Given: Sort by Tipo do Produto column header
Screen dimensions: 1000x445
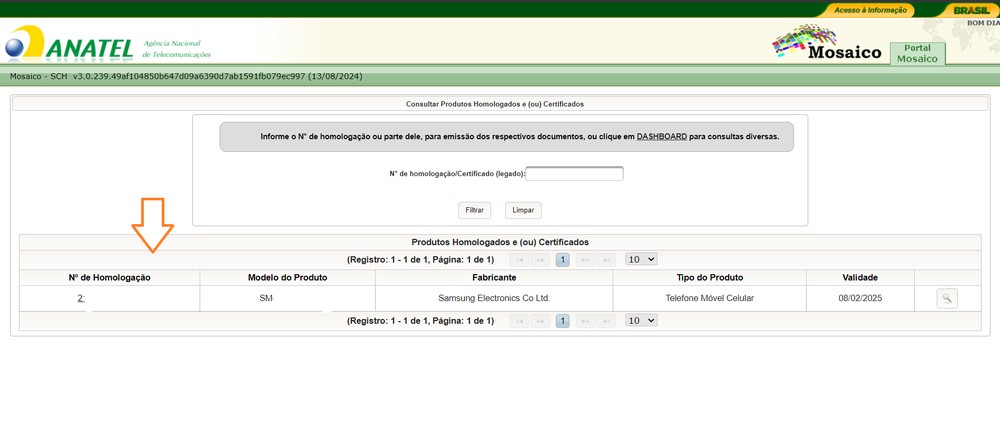Looking at the screenshot, I should click(x=710, y=277).
